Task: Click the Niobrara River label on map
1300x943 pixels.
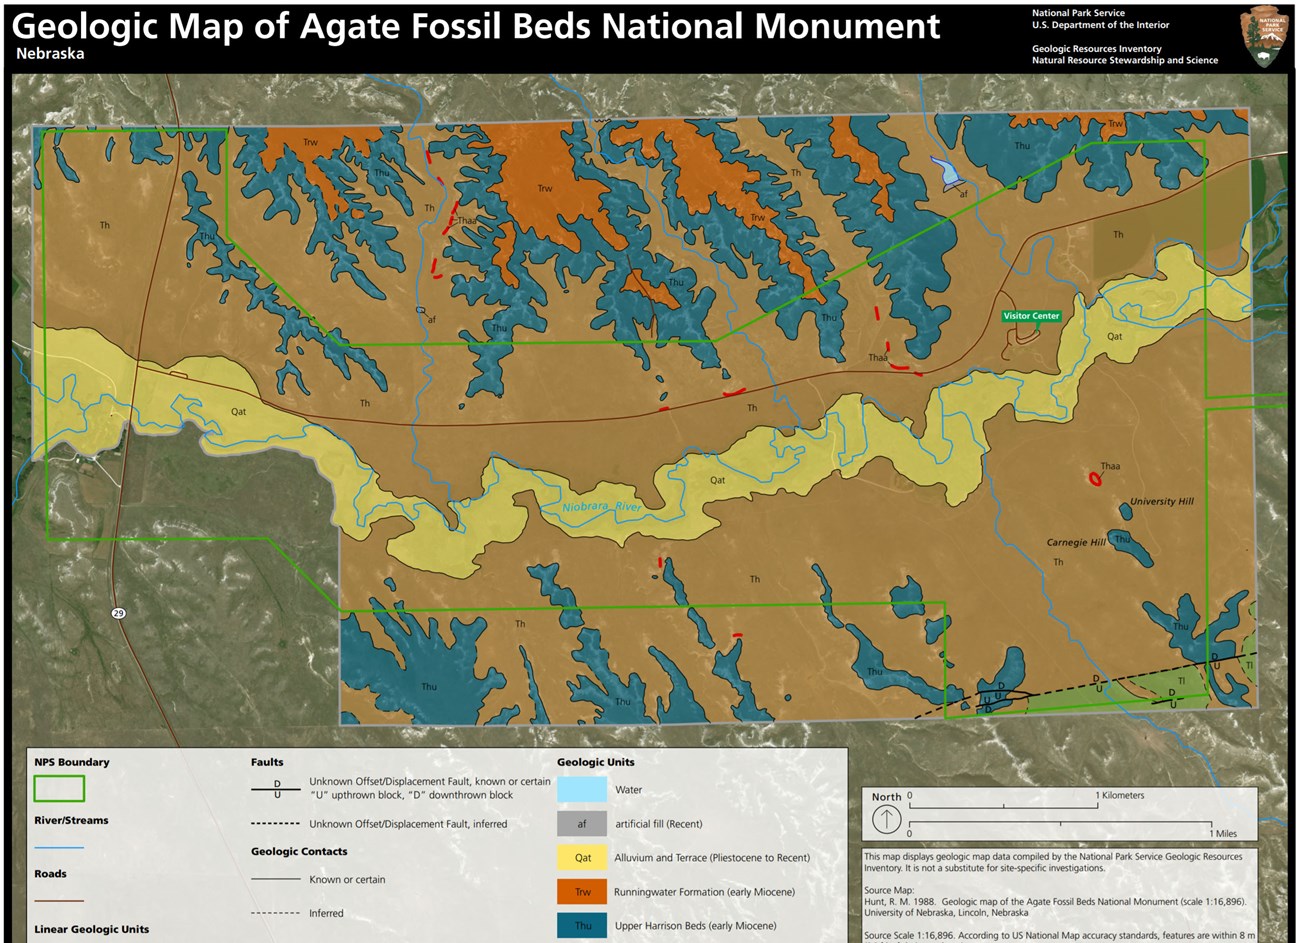Action: [x=600, y=508]
